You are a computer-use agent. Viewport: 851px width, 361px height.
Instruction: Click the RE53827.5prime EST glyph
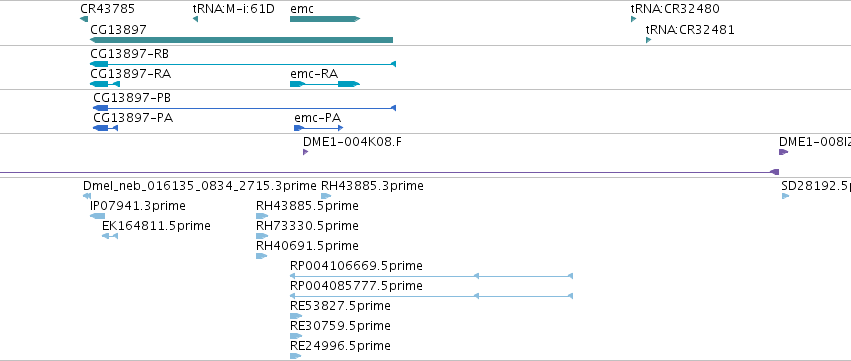pyautogui.click(x=296, y=316)
